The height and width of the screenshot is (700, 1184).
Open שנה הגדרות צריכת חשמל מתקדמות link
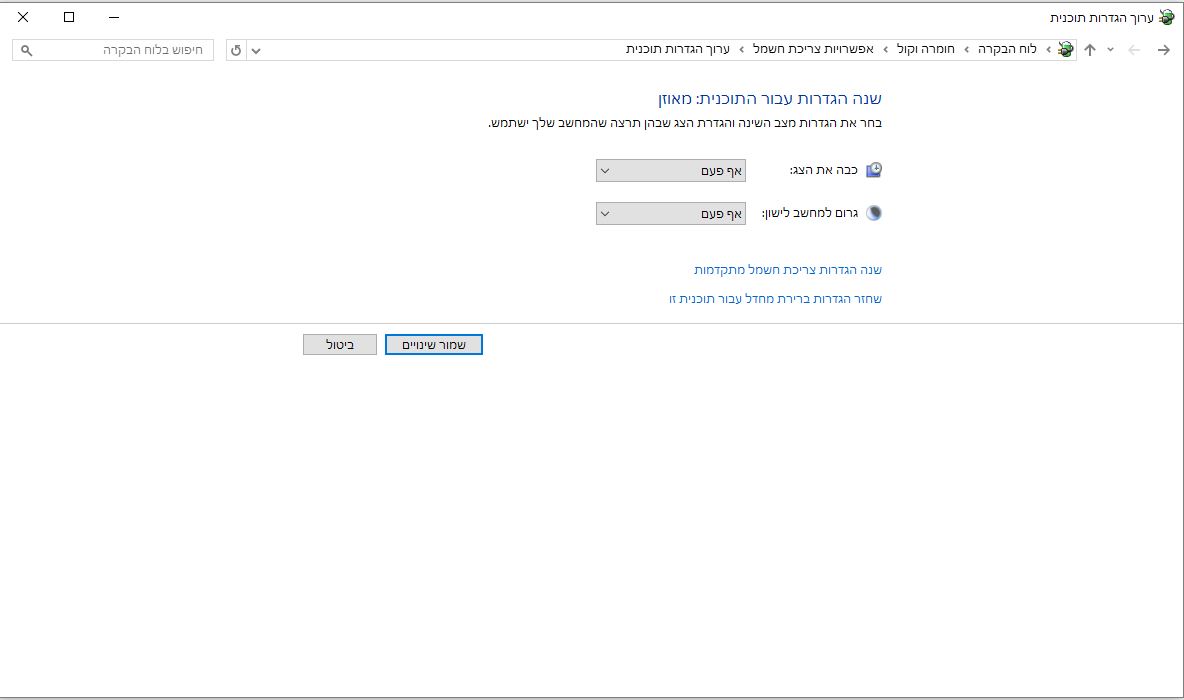(788, 270)
